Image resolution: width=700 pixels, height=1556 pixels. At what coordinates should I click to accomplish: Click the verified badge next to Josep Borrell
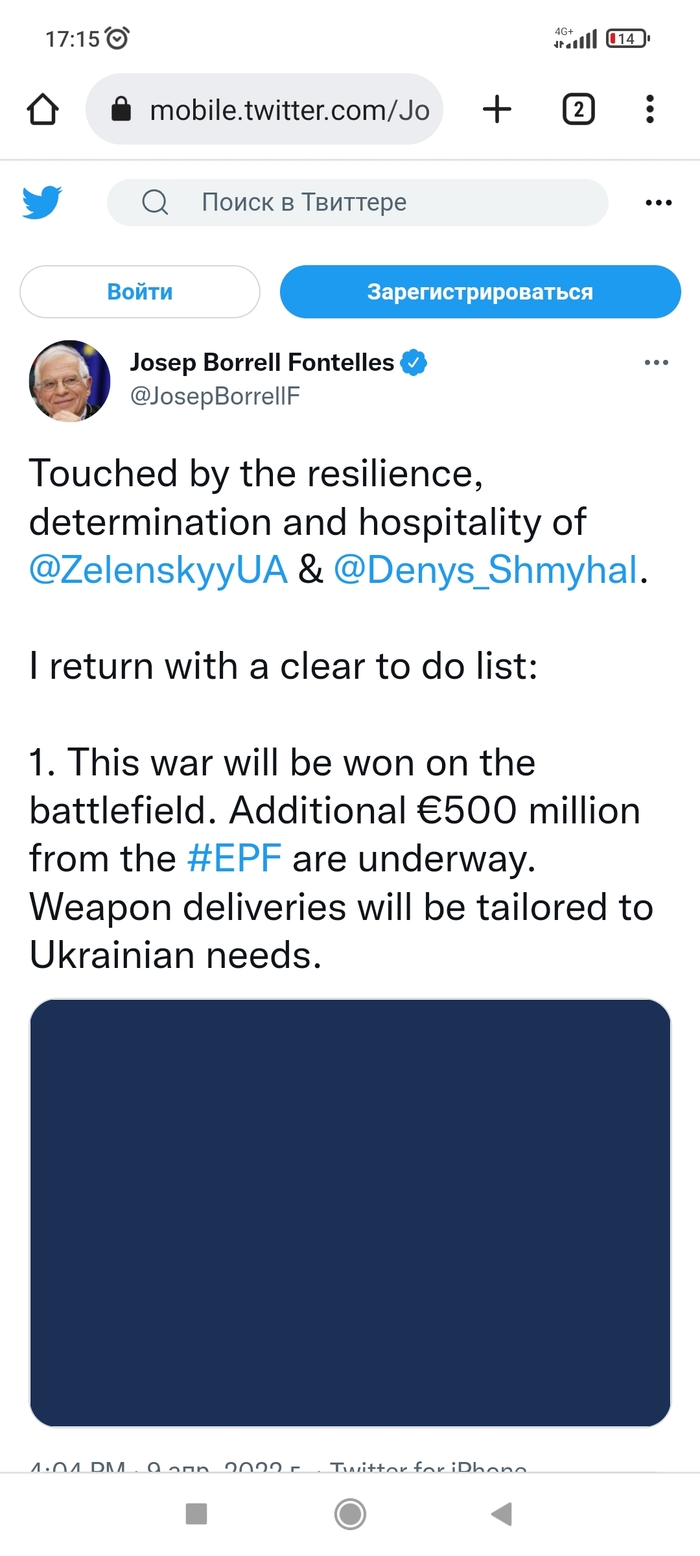click(x=414, y=362)
